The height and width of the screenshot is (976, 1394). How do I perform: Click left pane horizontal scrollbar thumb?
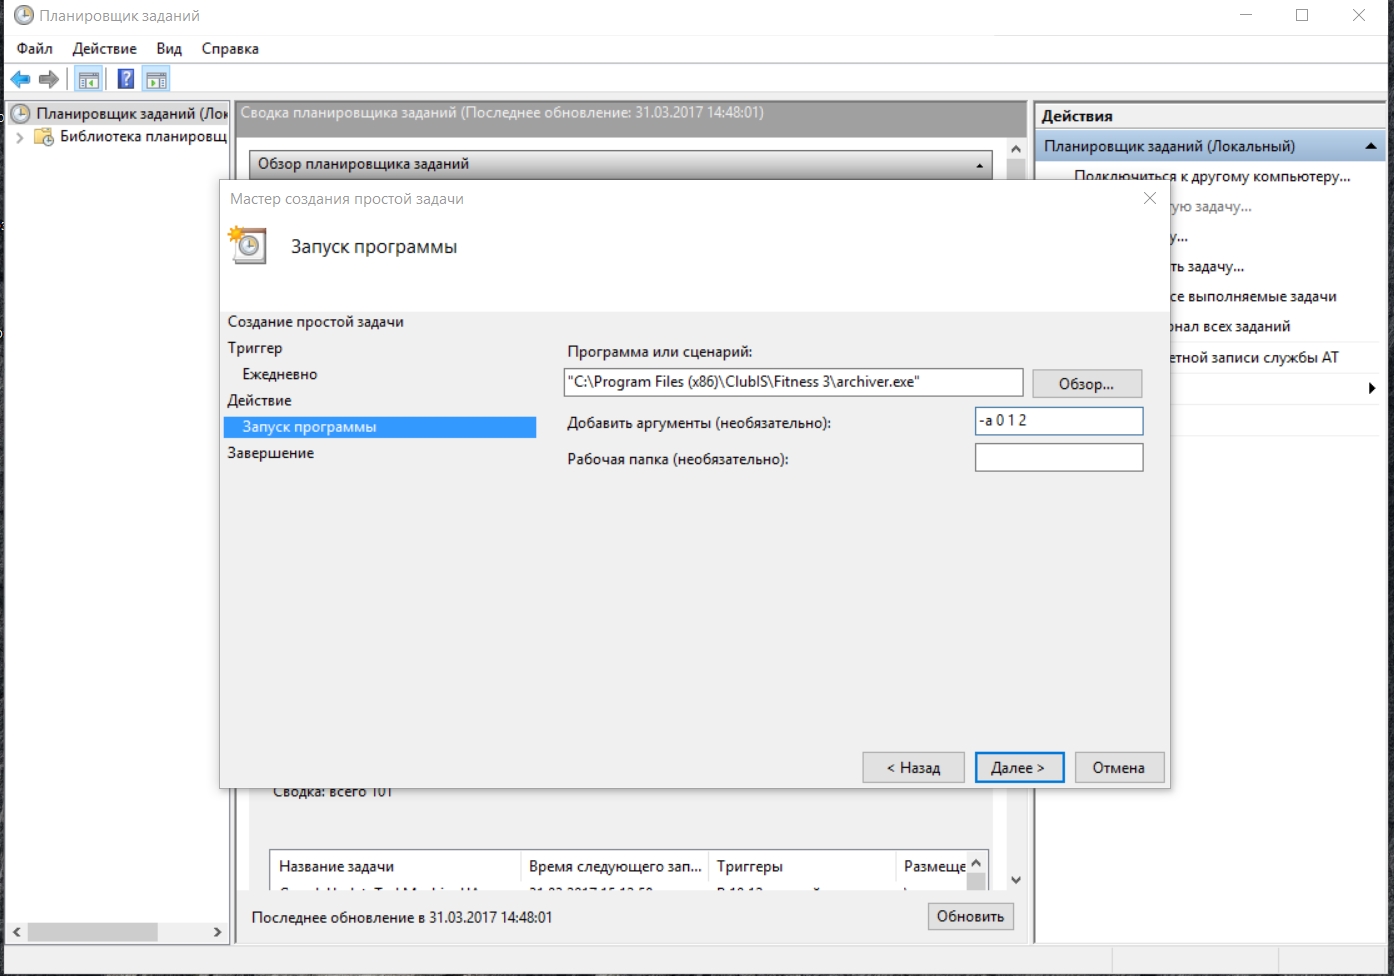(x=93, y=931)
